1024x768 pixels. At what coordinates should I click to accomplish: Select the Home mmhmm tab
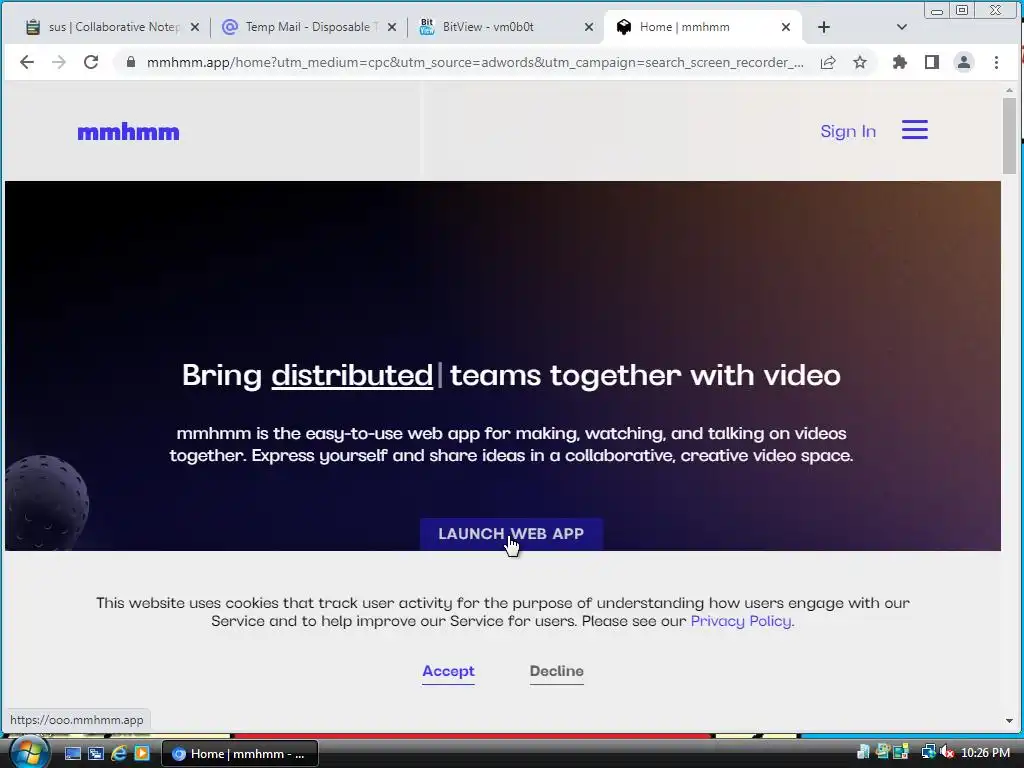tap(702, 27)
